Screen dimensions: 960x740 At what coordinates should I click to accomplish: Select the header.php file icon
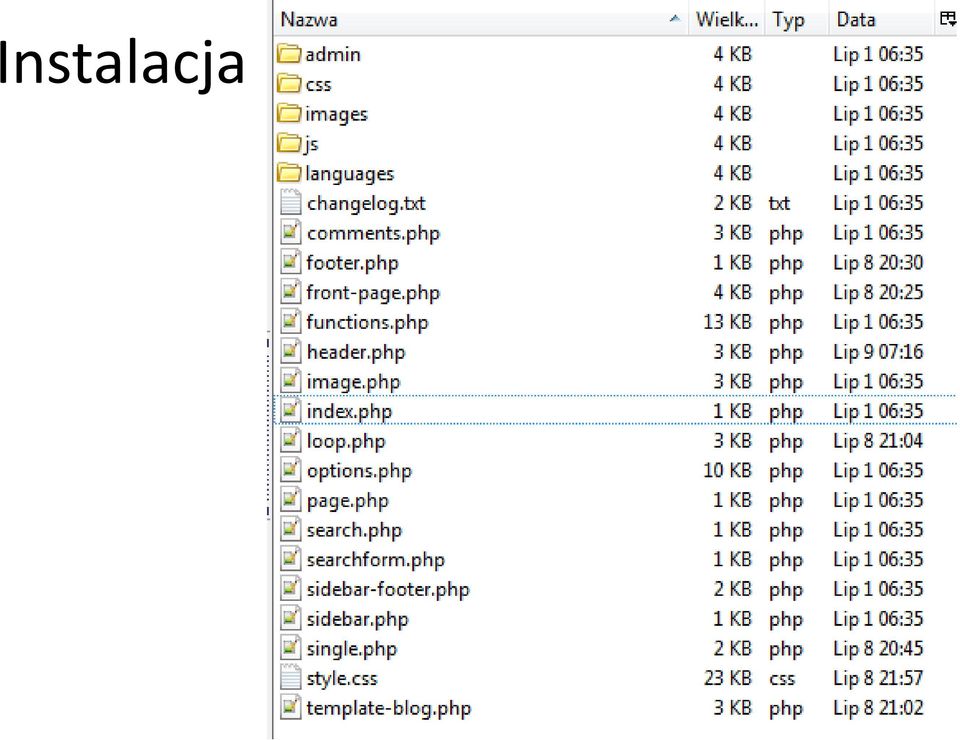point(290,351)
